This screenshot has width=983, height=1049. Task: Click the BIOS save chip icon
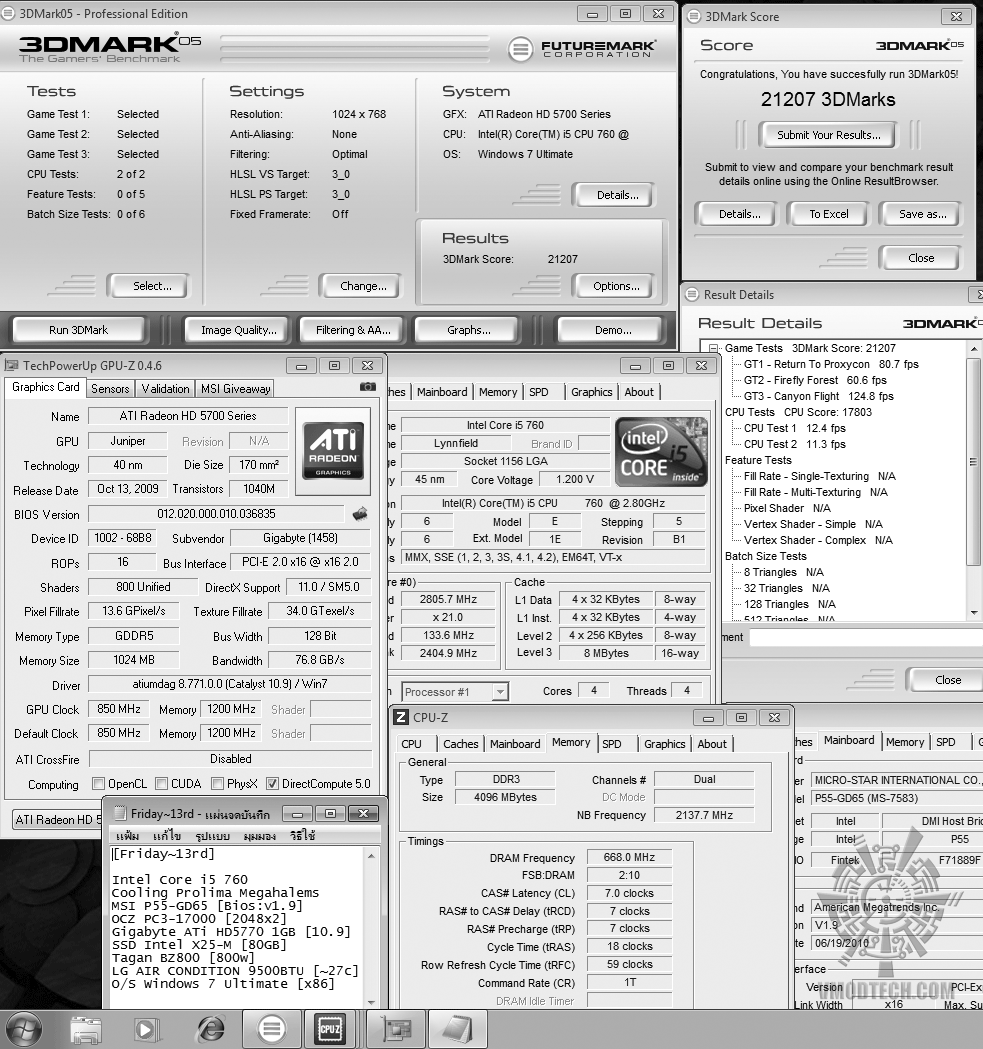360,514
